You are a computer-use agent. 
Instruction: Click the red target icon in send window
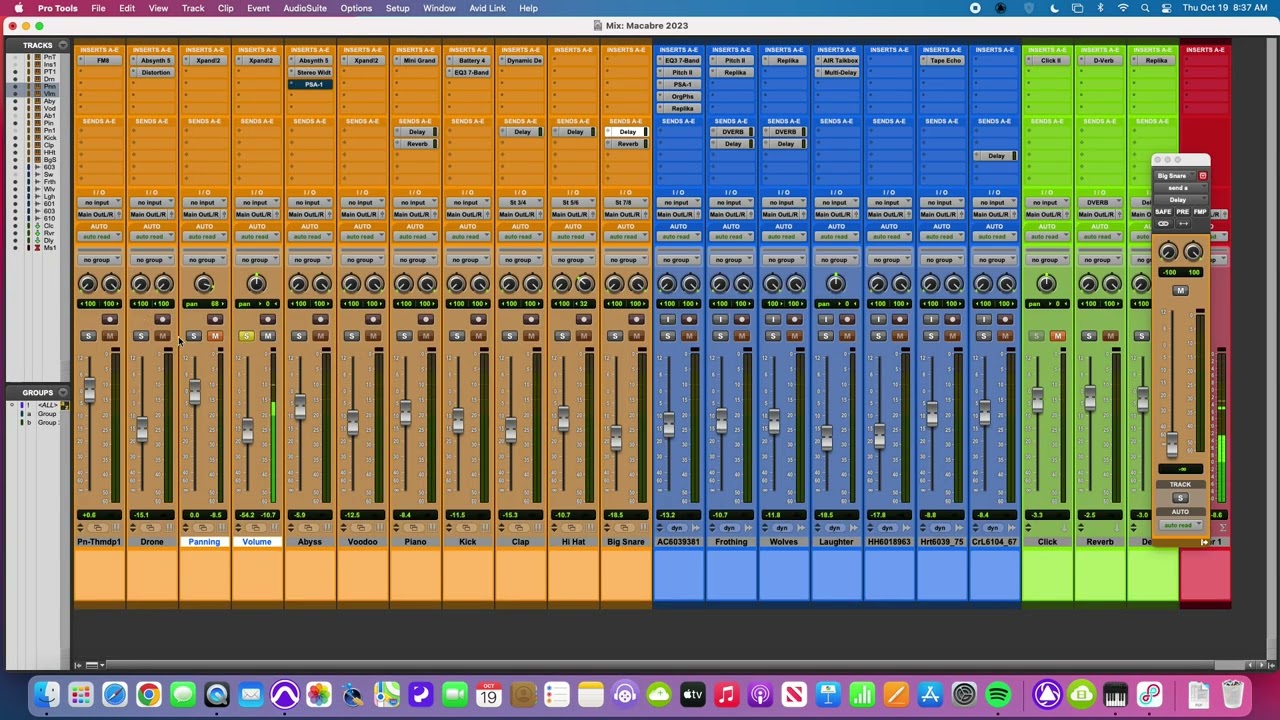click(1203, 176)
